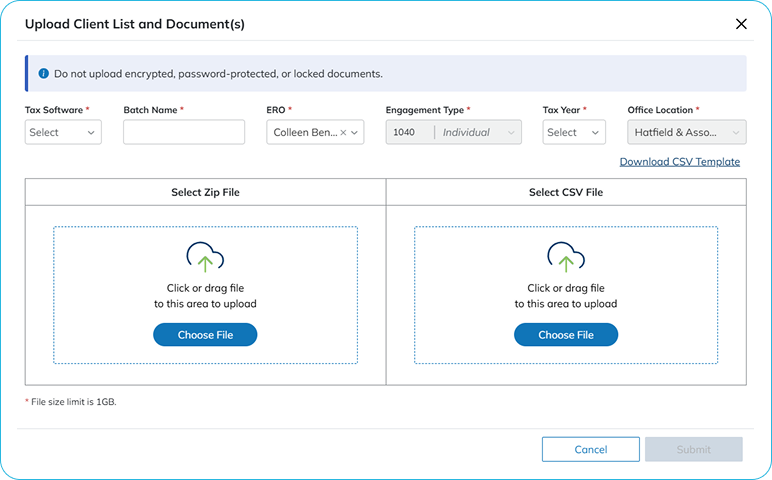Click the drag-file text in the Zip drop zone

click(x=205, y=296)
